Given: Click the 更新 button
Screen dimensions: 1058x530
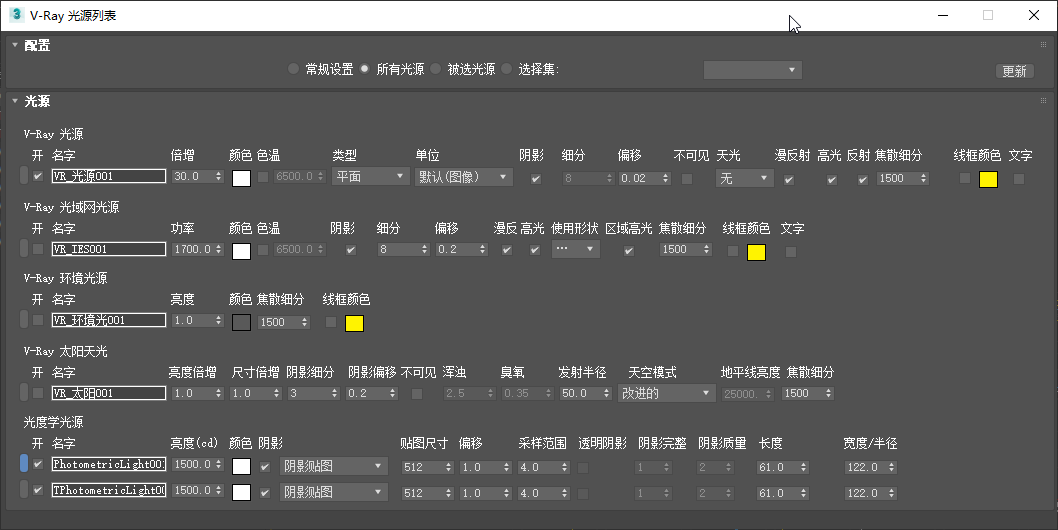Looking at the screenshot, I should (1014, 71).
